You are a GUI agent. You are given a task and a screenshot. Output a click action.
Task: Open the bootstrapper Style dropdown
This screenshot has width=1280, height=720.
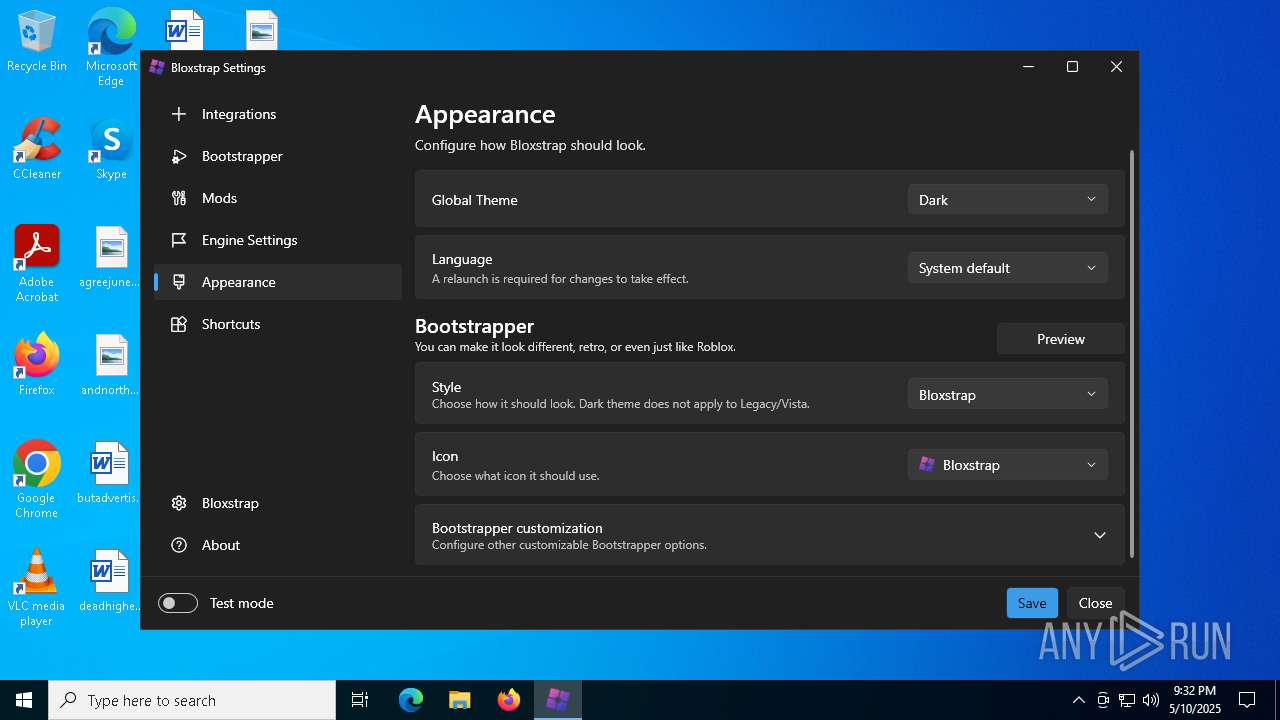click(1008, 395)
